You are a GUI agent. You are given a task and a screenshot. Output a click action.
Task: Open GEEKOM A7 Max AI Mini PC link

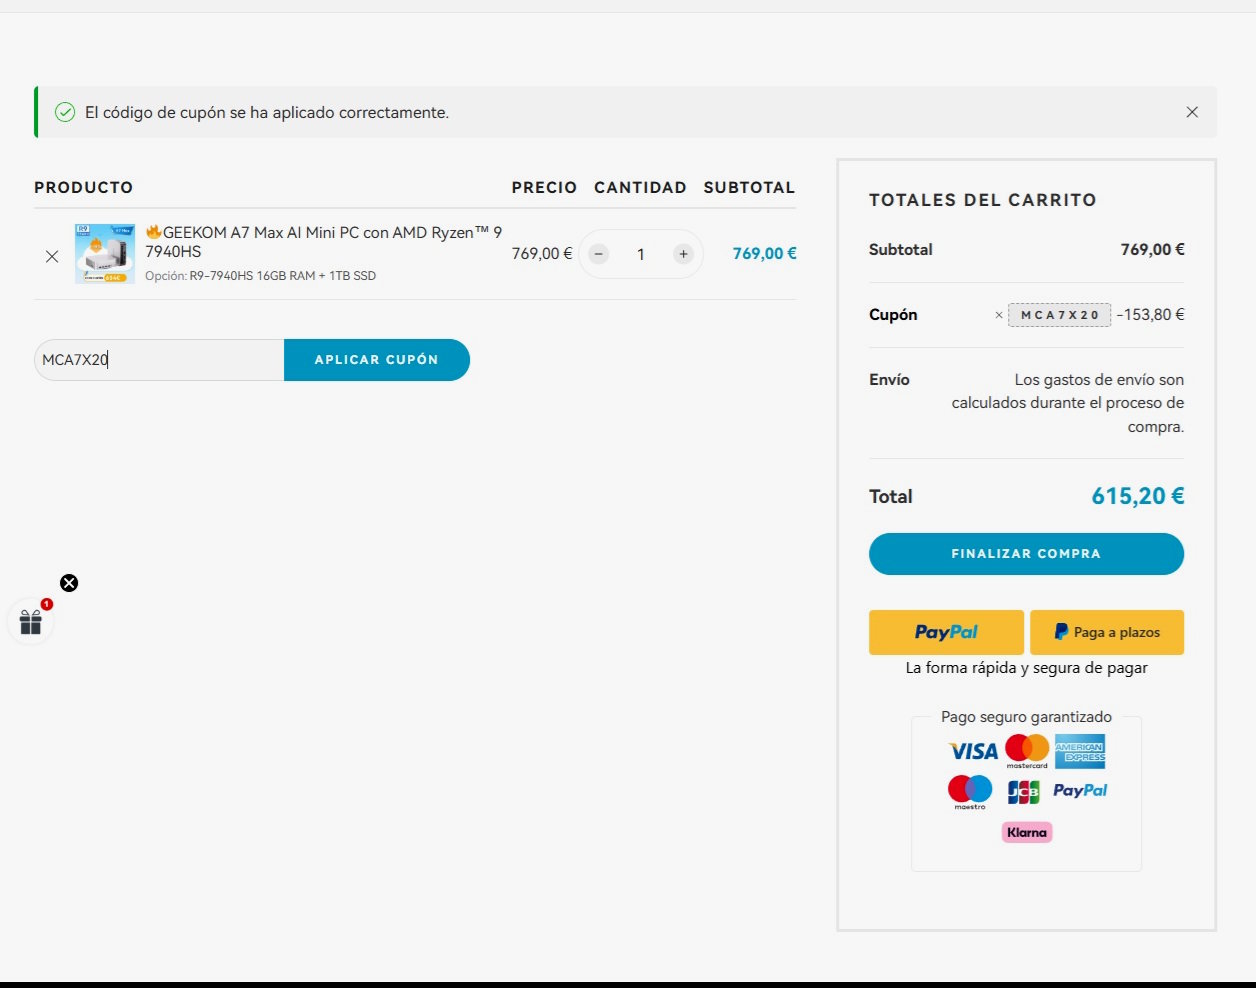pos(323,242)
